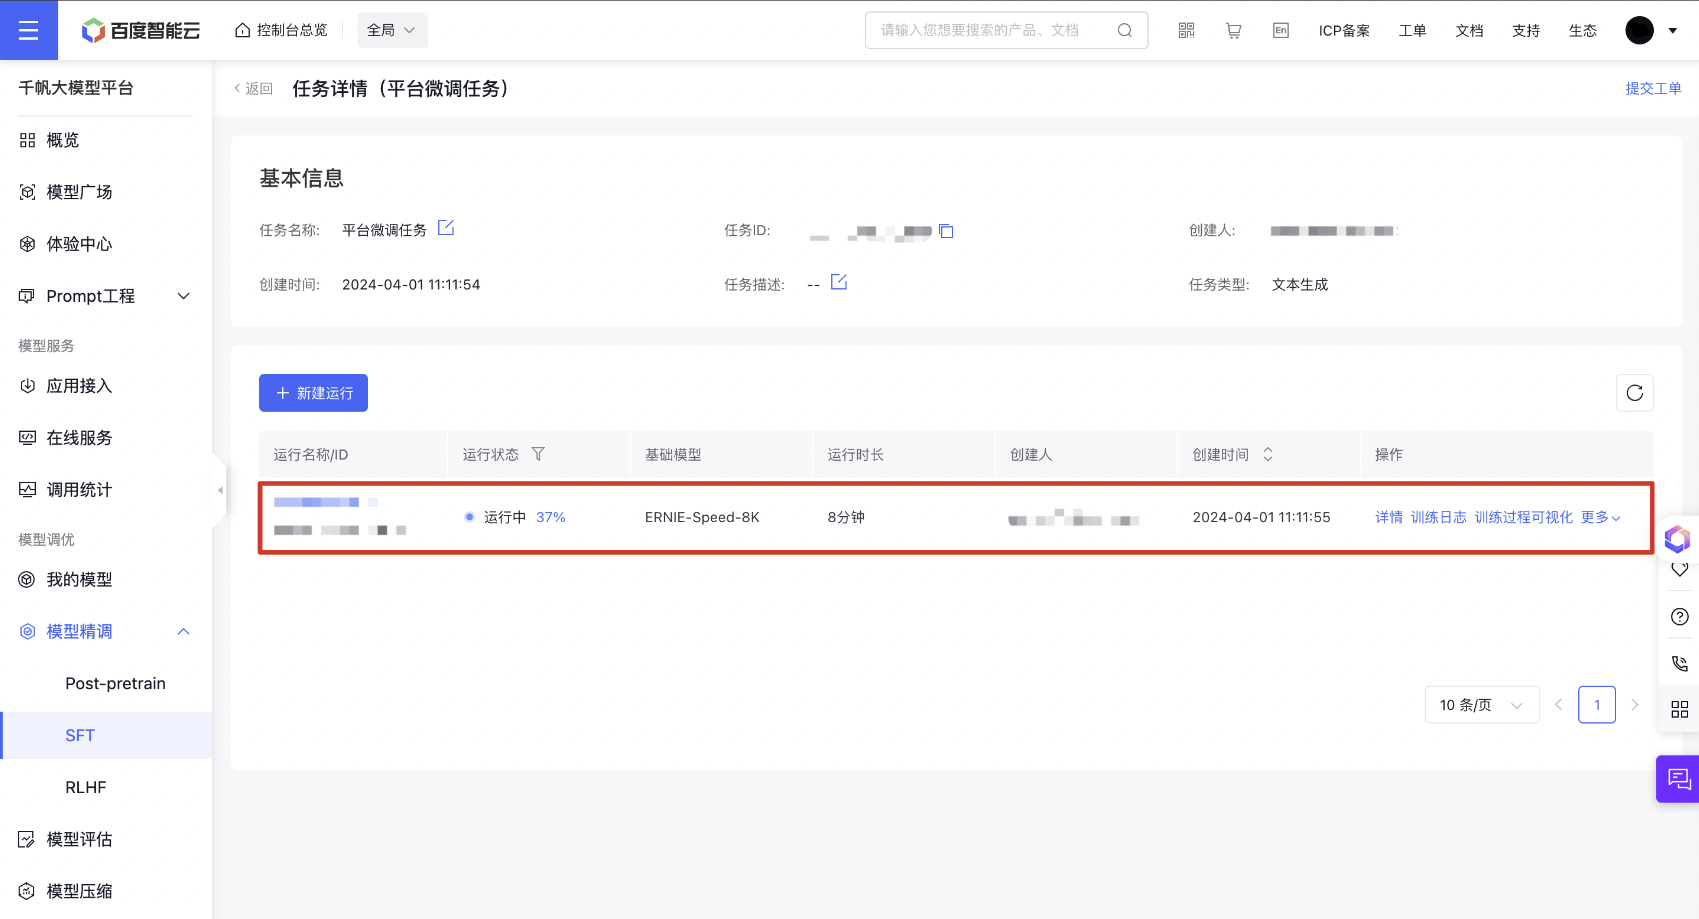Click the Baidu AI Cloud logo
The height and width of the screenshot is (919, 1699).
141,30
